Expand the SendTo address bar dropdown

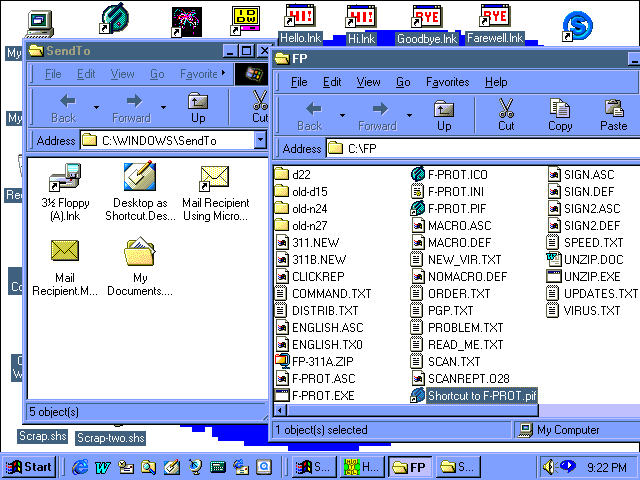click(x=260, y=141)
